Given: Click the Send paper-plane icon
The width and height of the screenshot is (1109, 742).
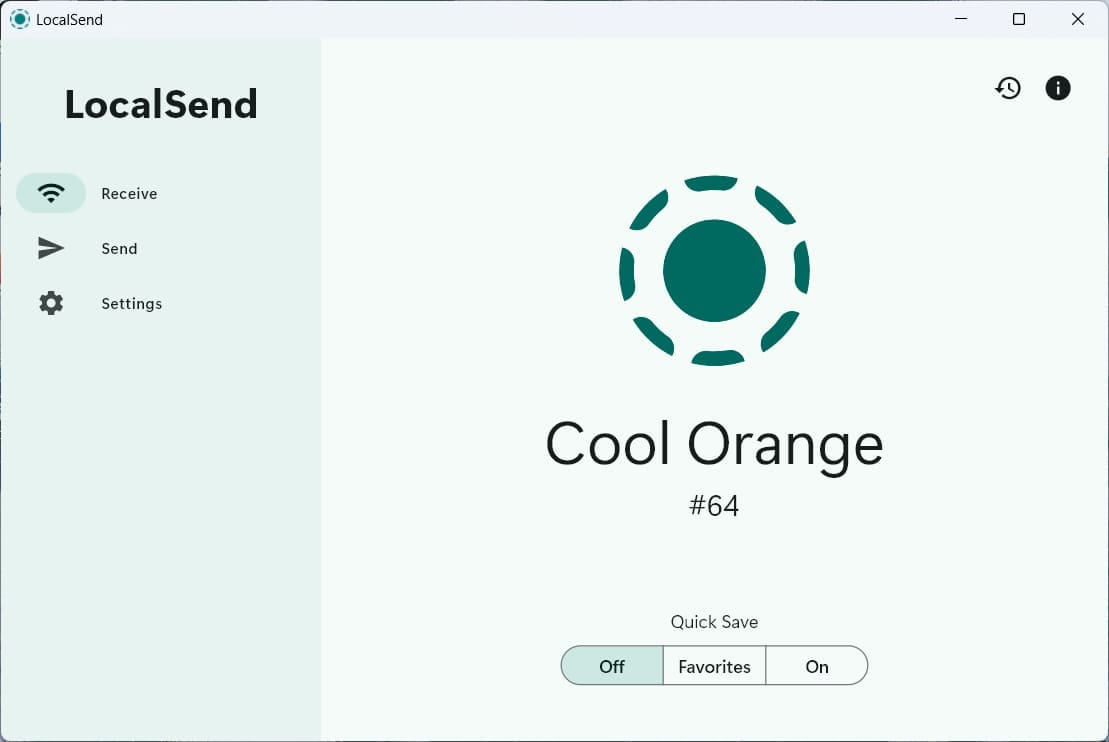Looking at the screenshot, I should click(x=51, y=248).
